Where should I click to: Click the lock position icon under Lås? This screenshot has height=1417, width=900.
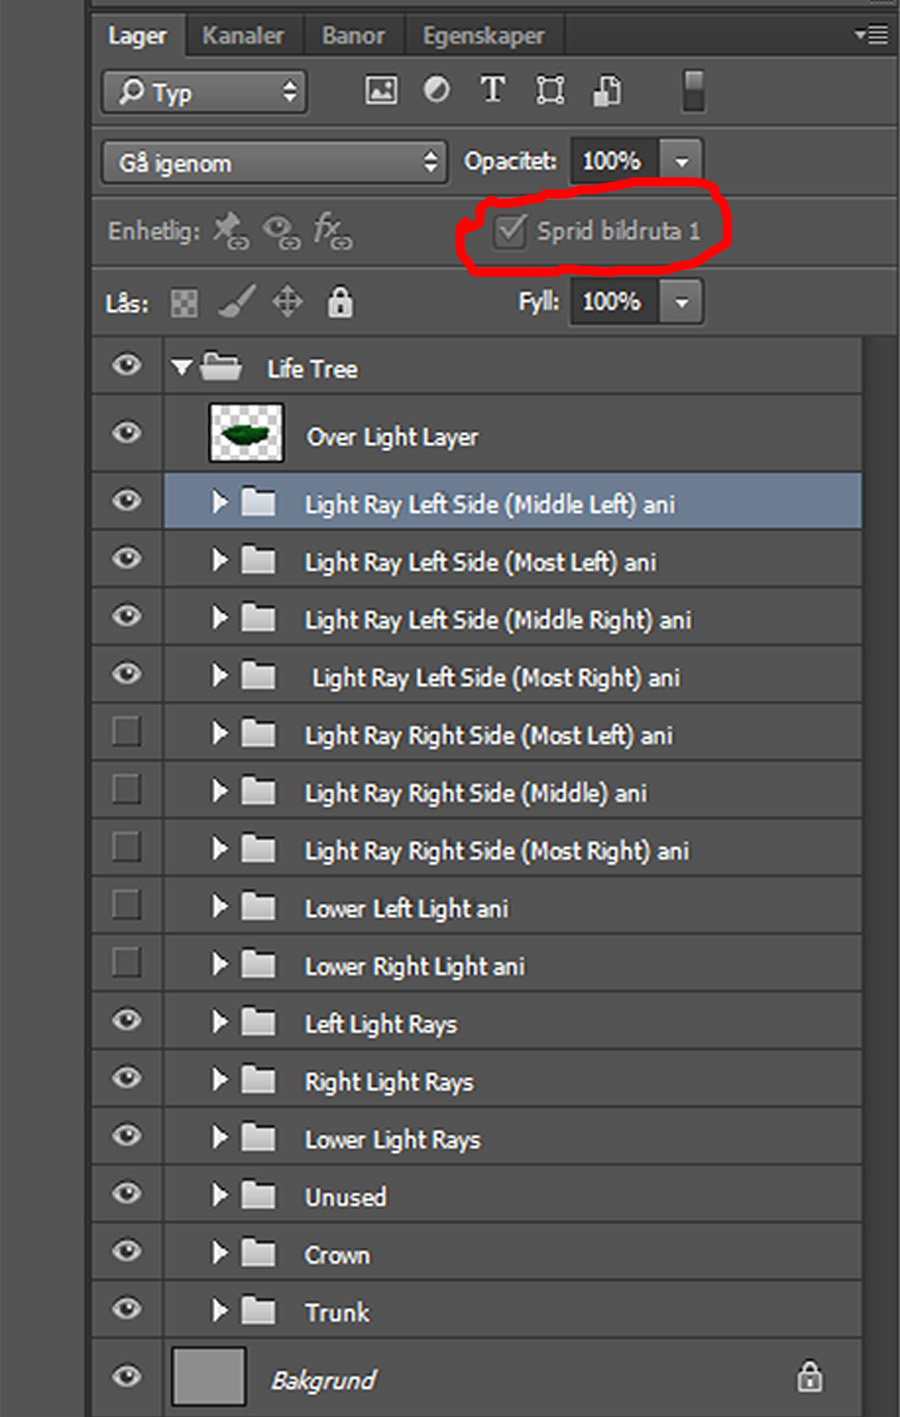click(287, 302)
